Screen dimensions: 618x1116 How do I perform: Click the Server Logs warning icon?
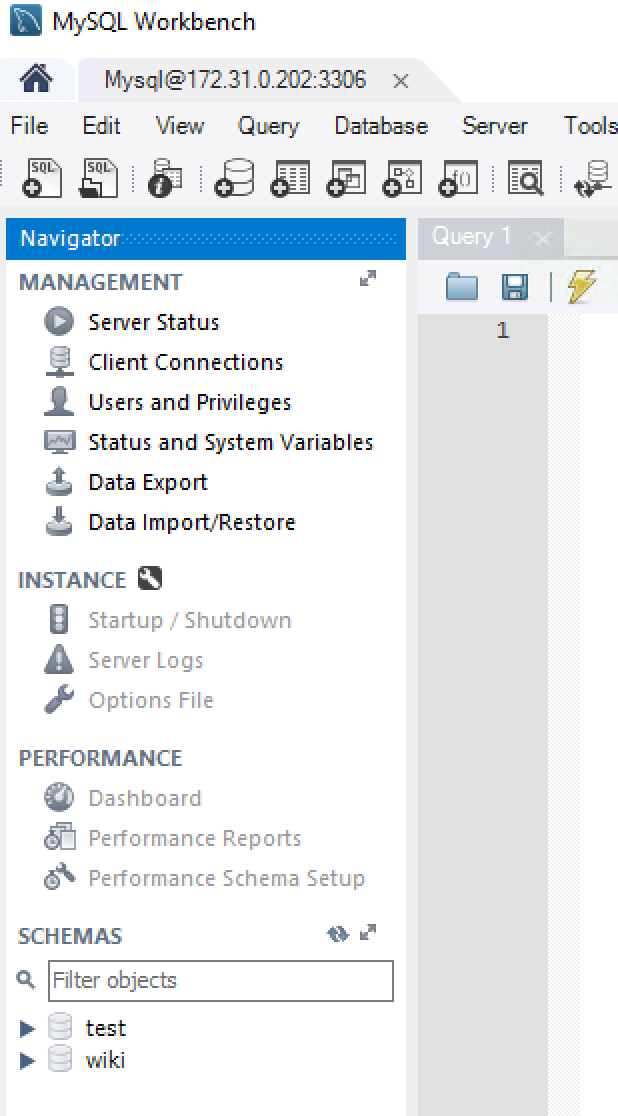58,659
